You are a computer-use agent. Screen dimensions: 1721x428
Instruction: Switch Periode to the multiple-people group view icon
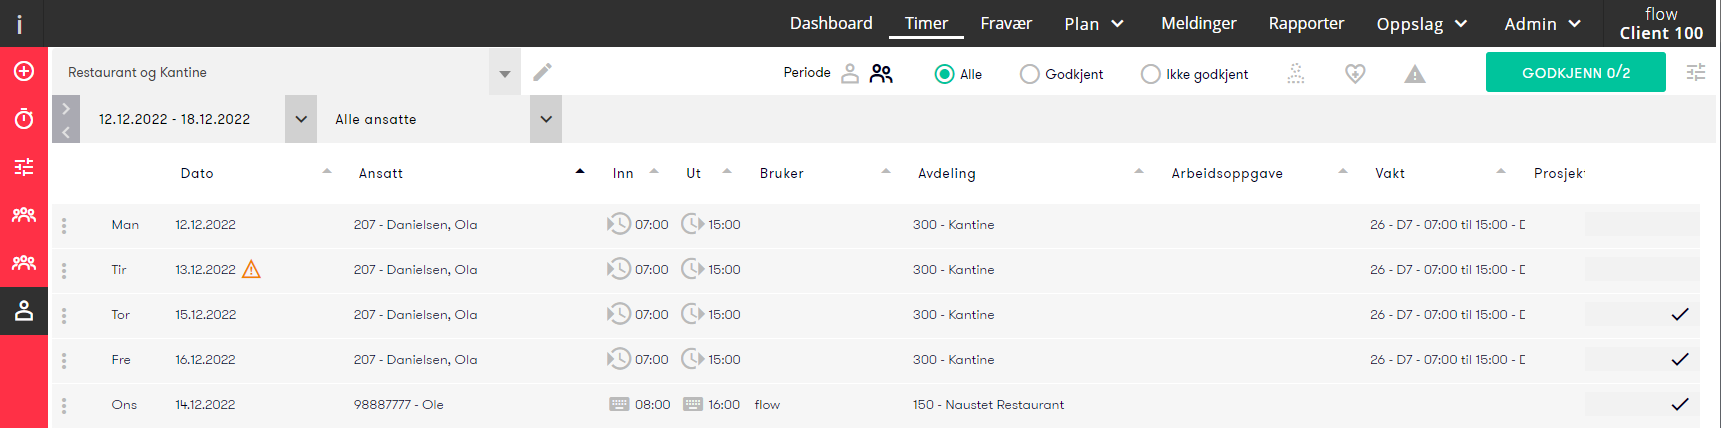point(881,73)
